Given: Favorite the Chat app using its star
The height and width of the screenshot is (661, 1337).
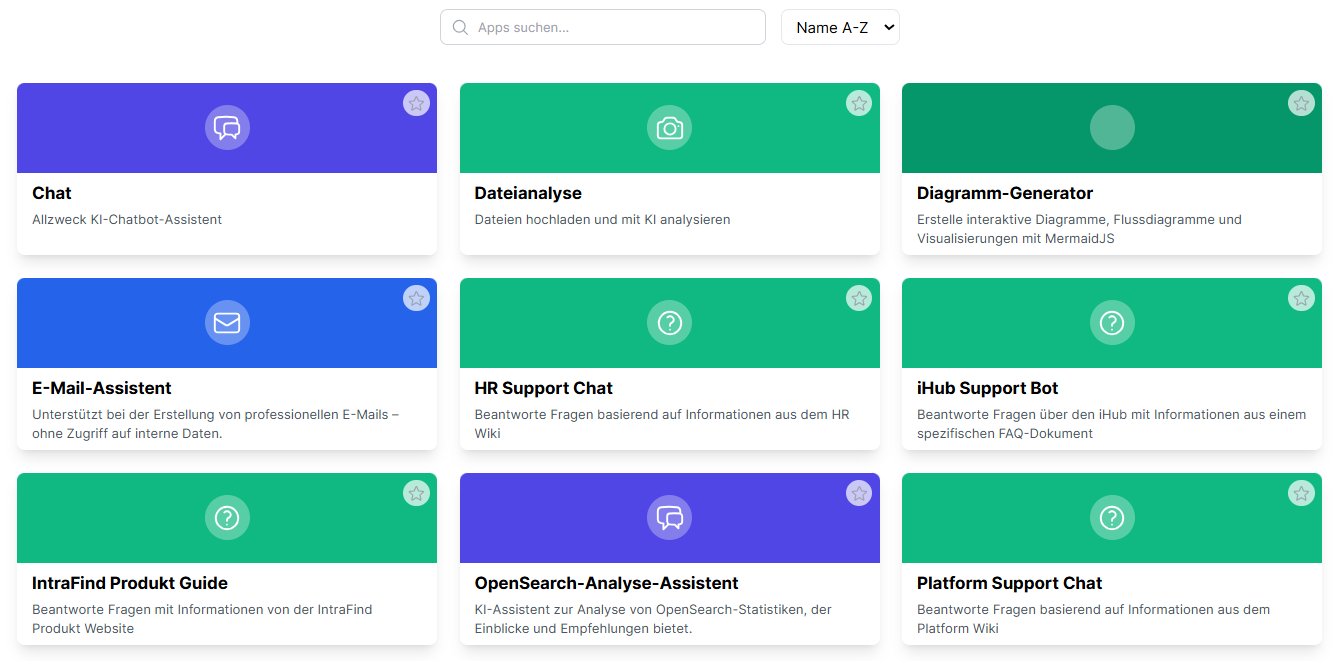Looking at the screenshot, I should click(x=417, y=103).
